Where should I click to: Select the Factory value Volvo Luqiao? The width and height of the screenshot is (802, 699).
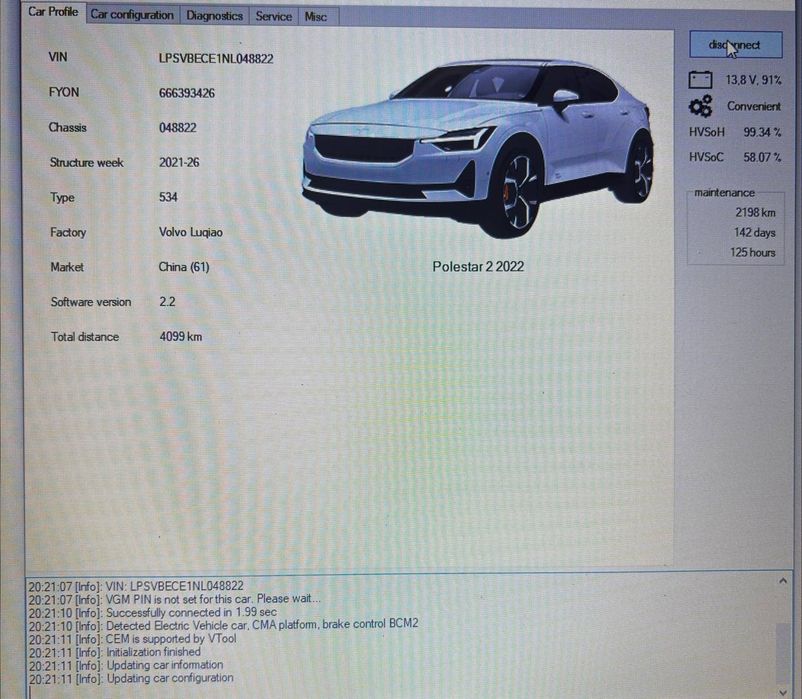tap(191, 232)
